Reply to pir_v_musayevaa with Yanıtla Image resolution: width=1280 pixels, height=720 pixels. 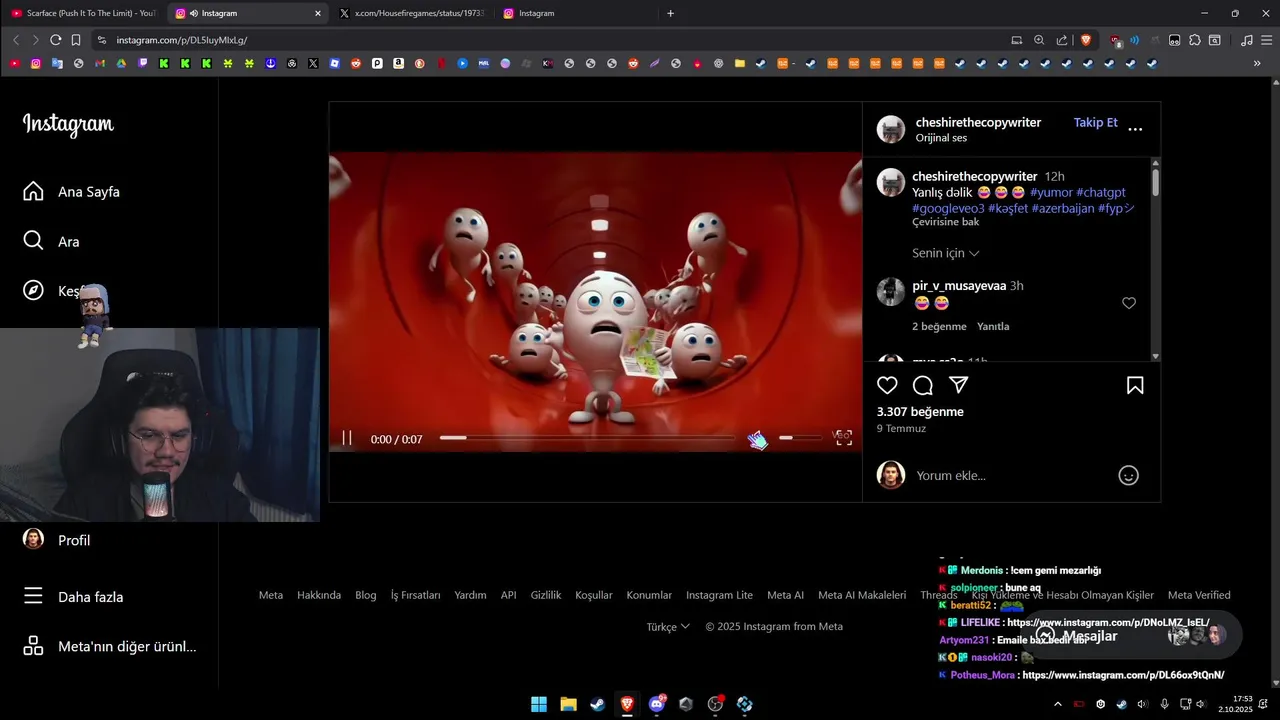(993, 327)
